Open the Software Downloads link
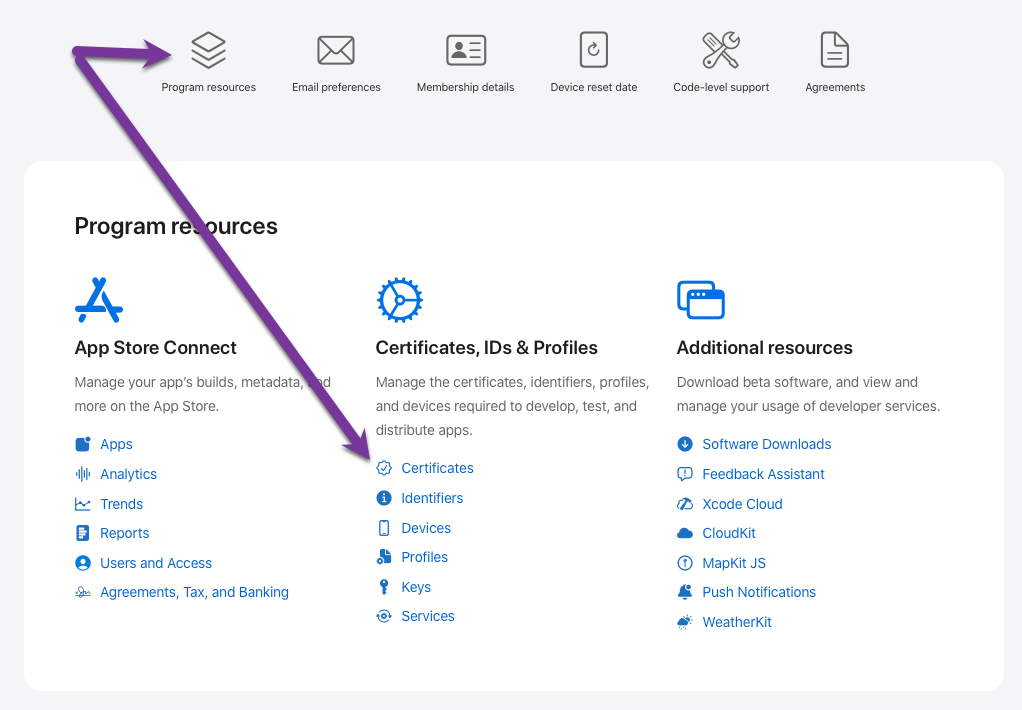 coord(766,444)
